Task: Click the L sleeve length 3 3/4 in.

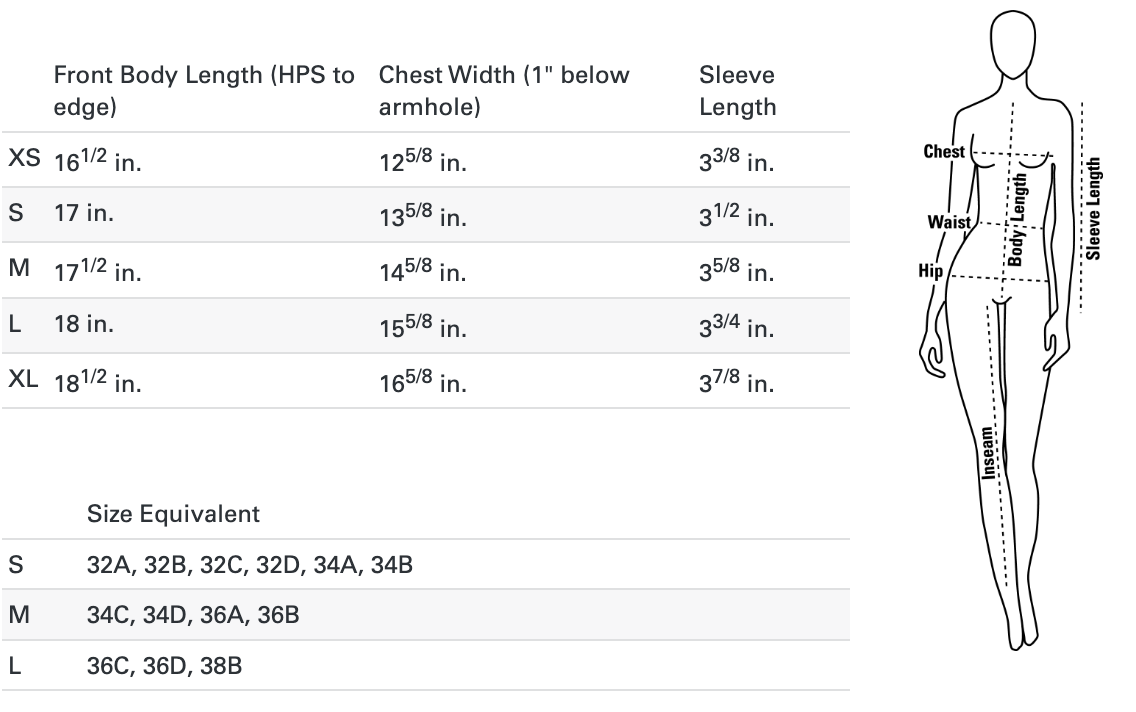Action: point(736,326)
